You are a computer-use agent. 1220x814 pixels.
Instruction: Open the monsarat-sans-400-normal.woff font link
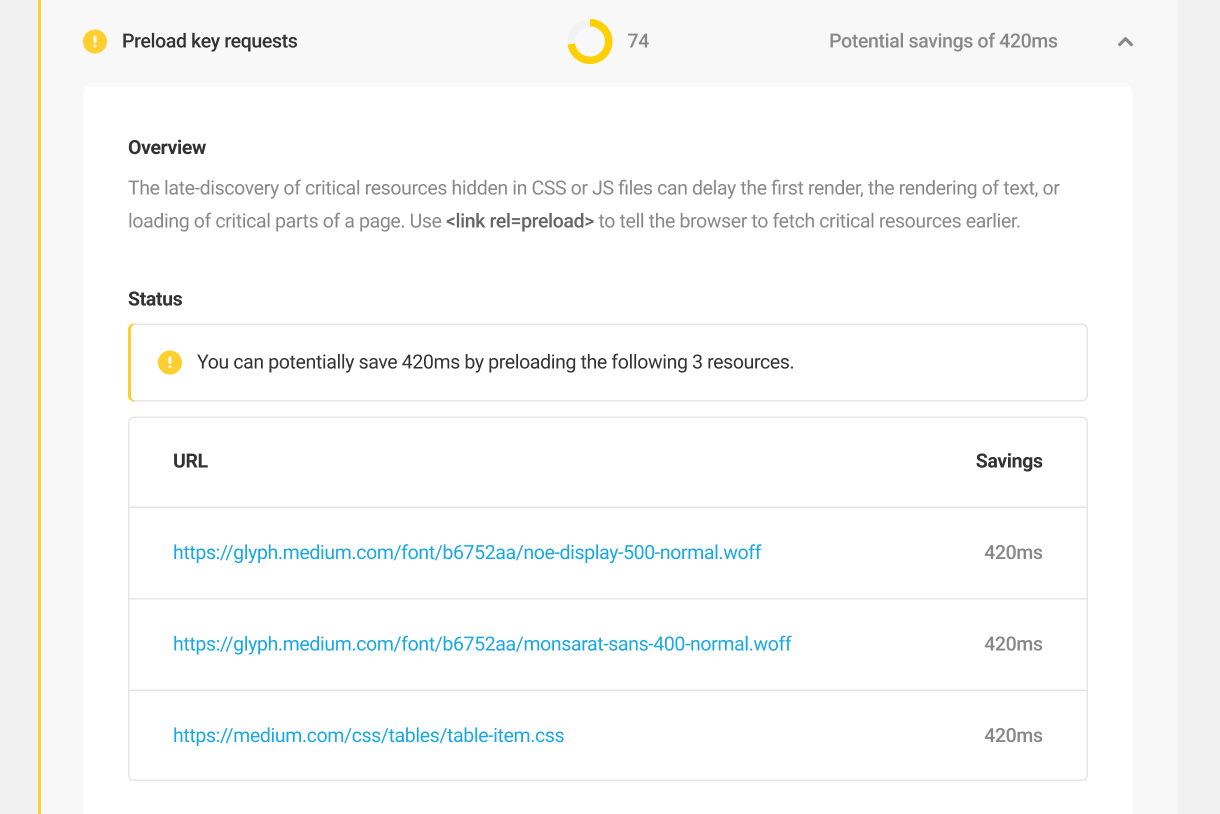click(x=482, y=644)
